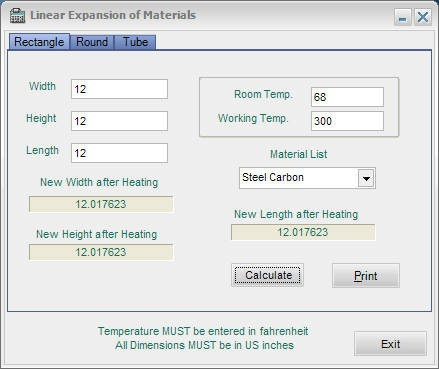Click the Material List label
The image size is (439, 369).
[299, 154]
